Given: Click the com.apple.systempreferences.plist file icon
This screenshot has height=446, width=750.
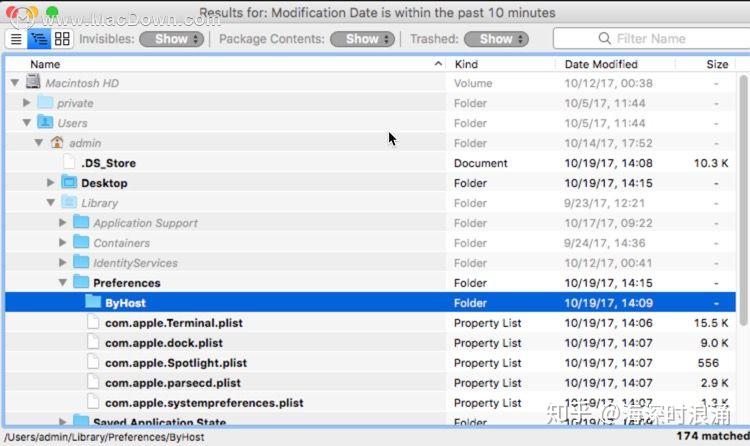Looking at the screenshot, I should (x=93, y=402).
